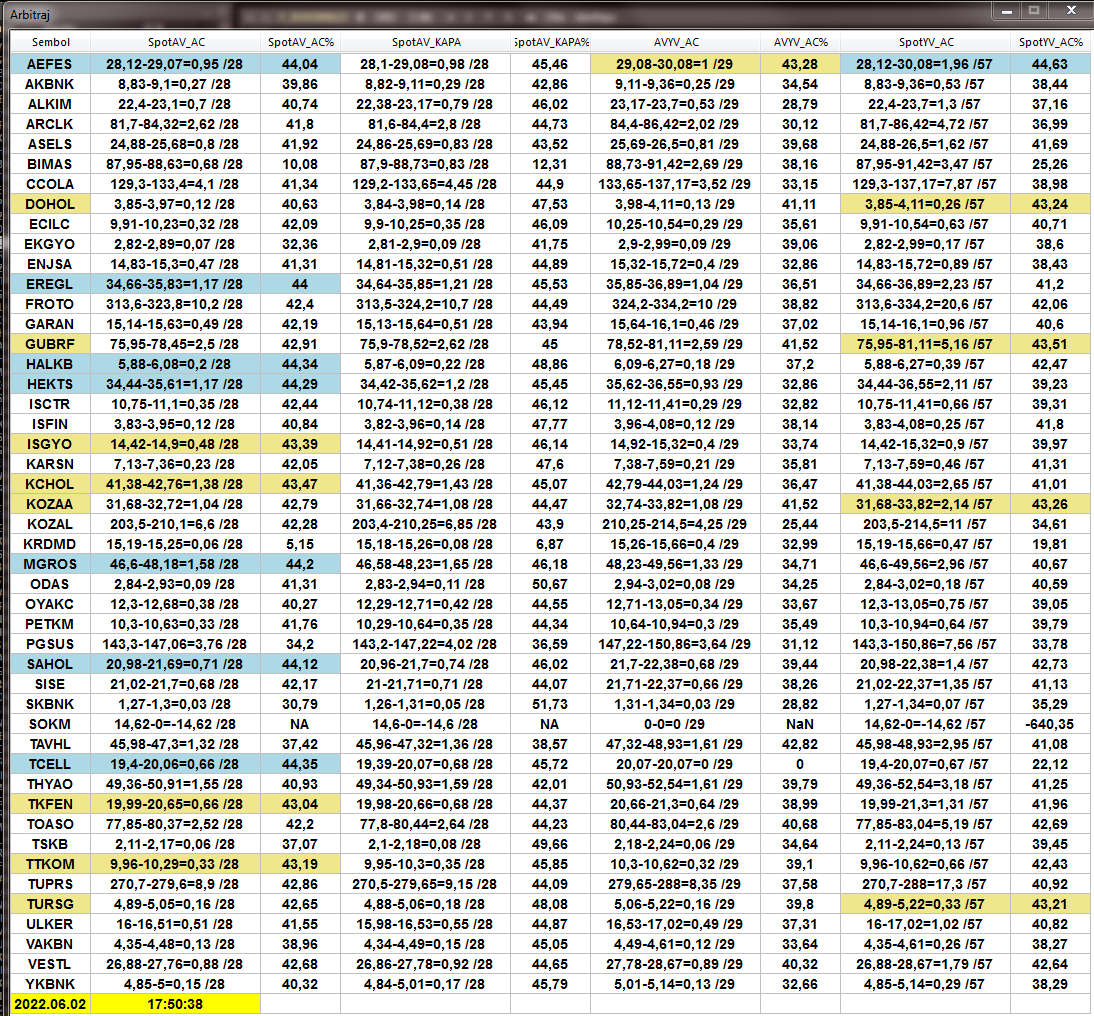The width and height of the screenshot is (1094, 1016).
Task: Select the TURSG symbol cell
Action: coord(50,904)
